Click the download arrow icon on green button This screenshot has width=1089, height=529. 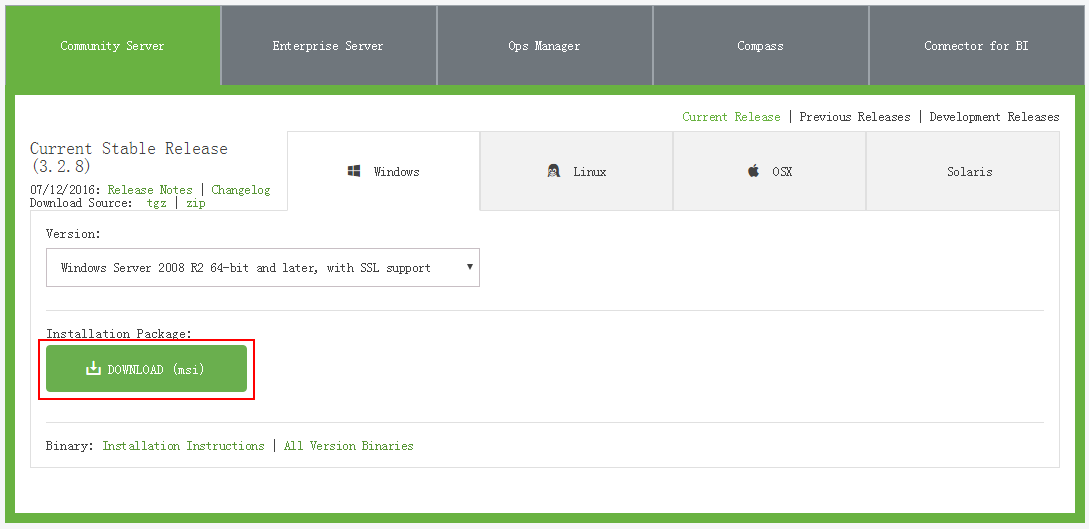coord(93,369)
